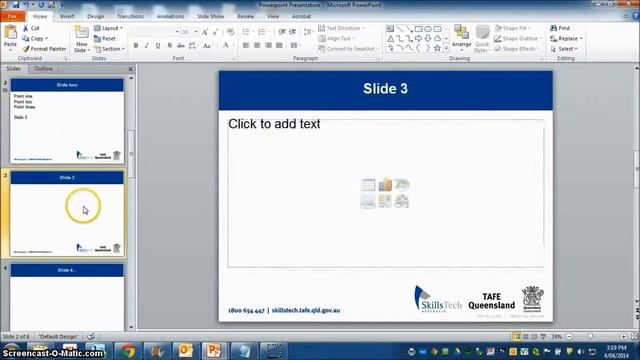Switch to the Design tab
Screen dimensions: 640x360
(96, 16)
